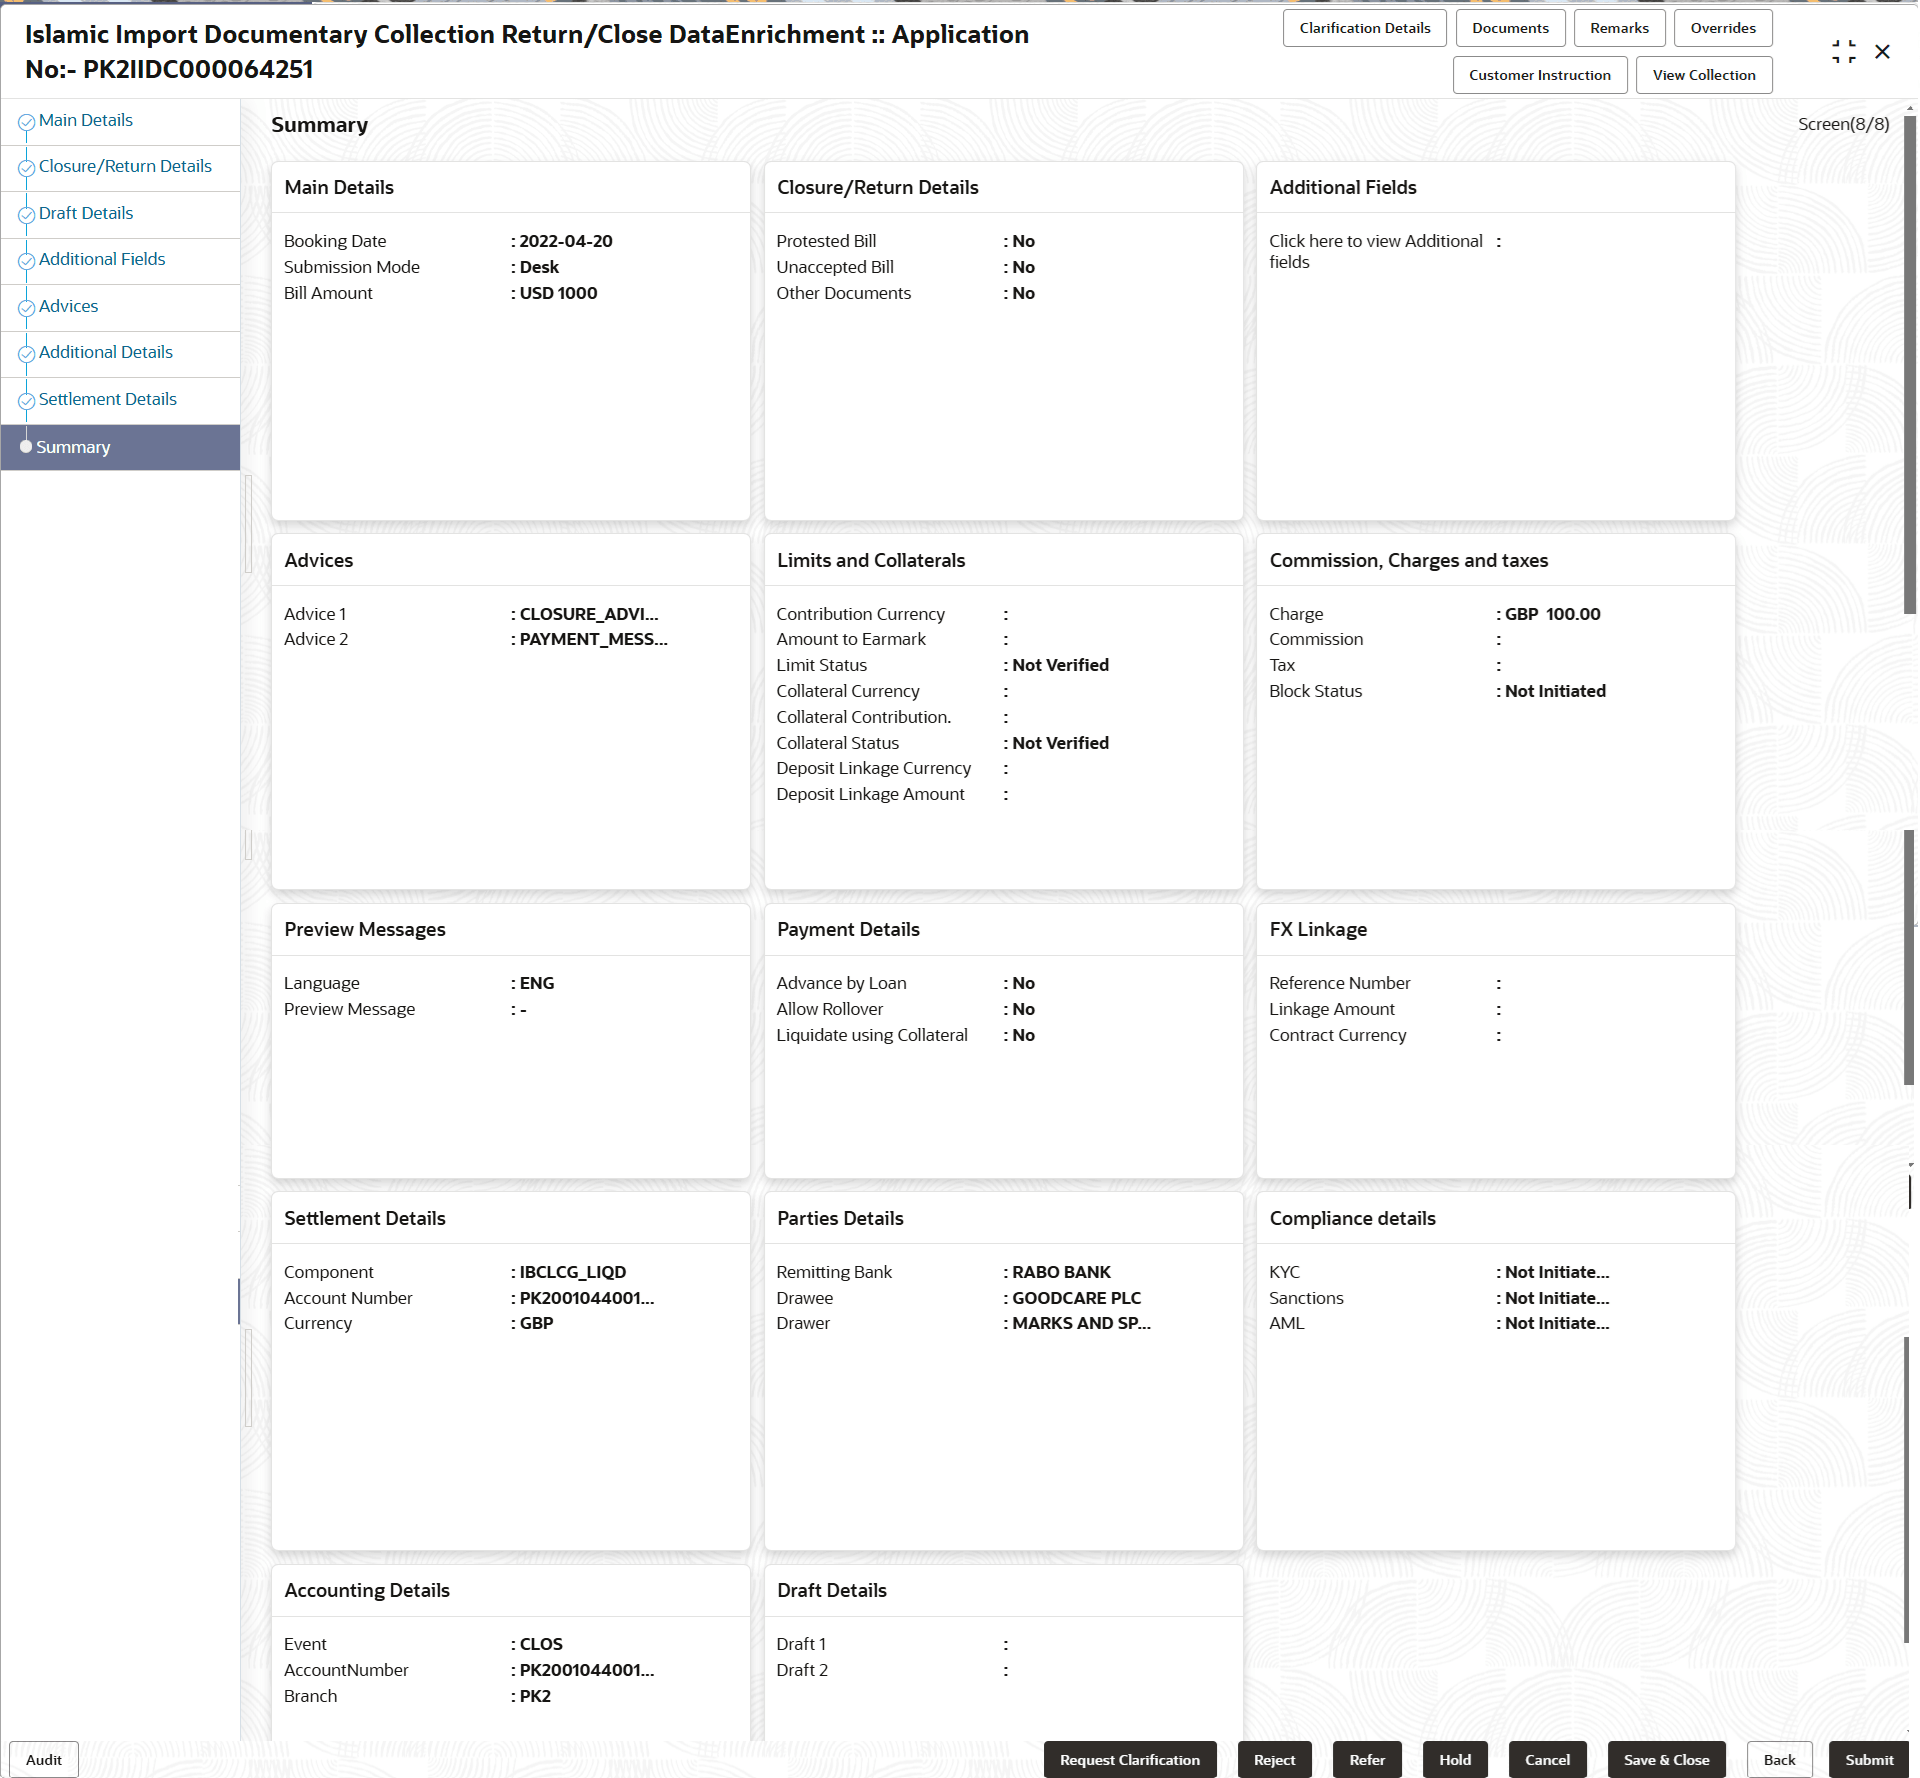
Task: Click the Save & Close button
Action: click(x=1665, y=1759)
